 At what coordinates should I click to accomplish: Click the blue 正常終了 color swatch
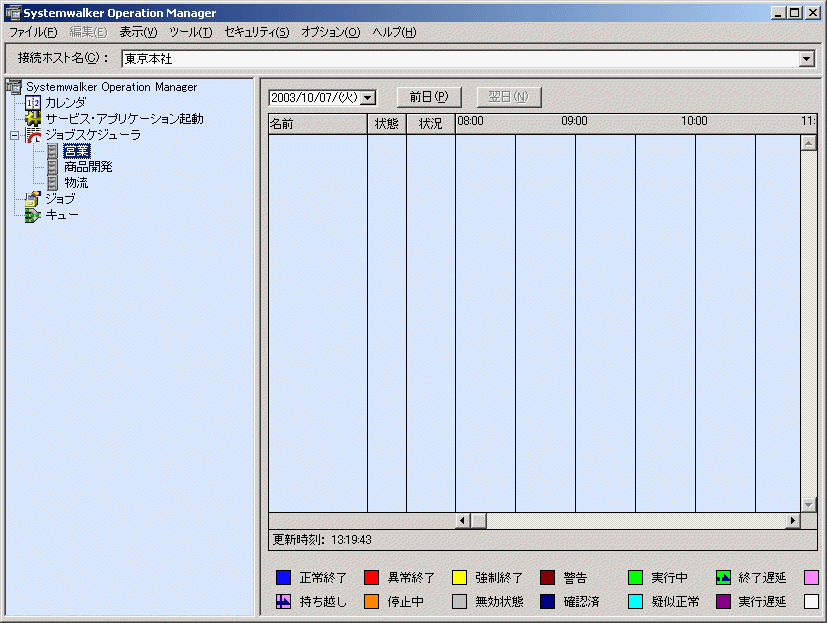pyautogui.click(x=283, y=578)
